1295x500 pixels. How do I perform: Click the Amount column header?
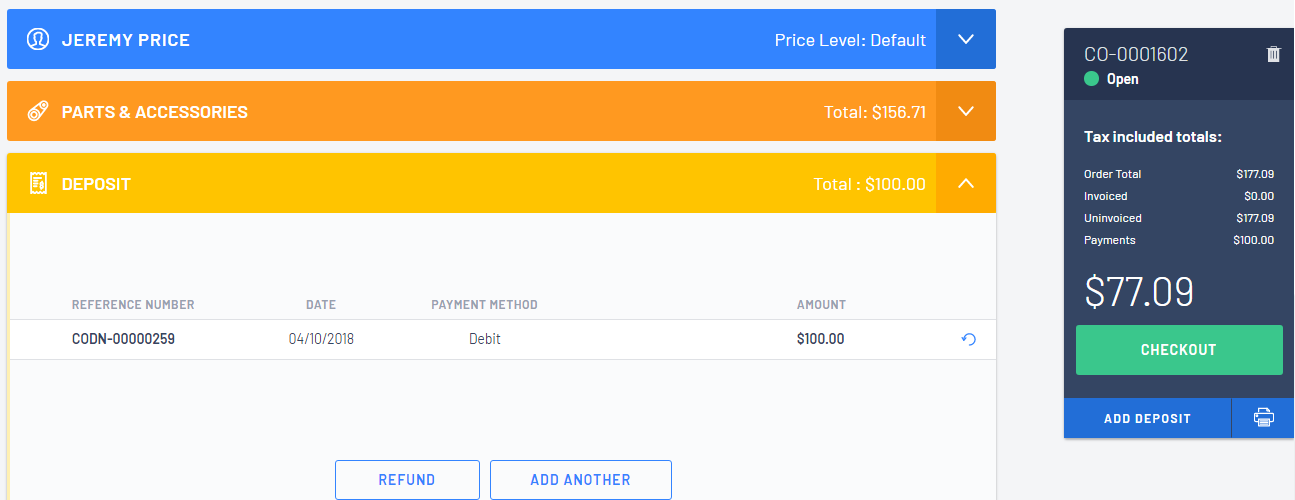click(821, 305)
